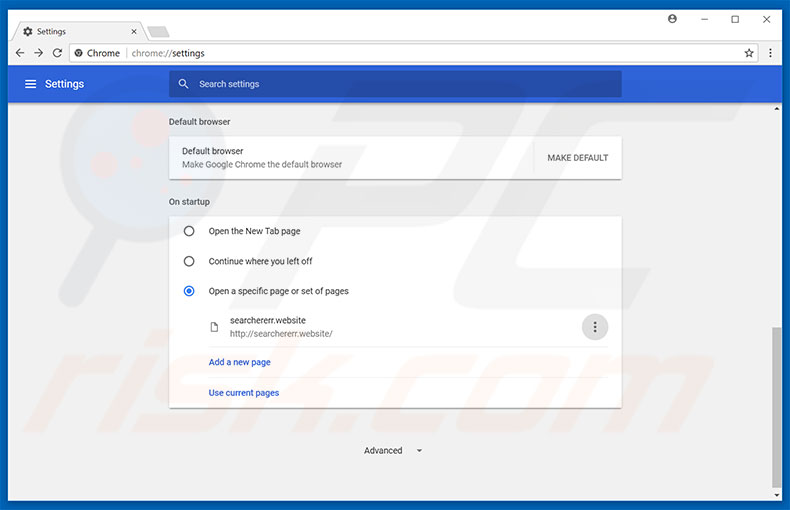Click the user profile icon in title bar
The width and height of the screenshot is (790, 510).
(x=672, y=19)
